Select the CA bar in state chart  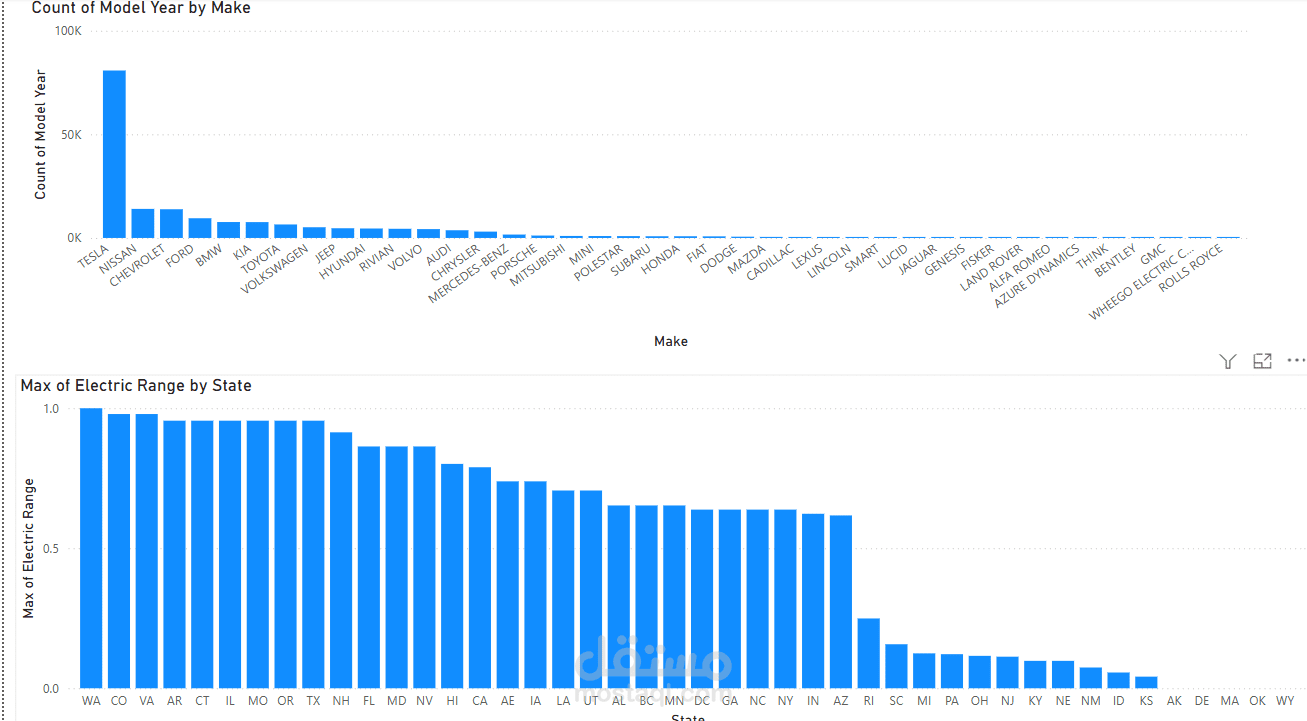pyautogui.click(x=480, y=578)
